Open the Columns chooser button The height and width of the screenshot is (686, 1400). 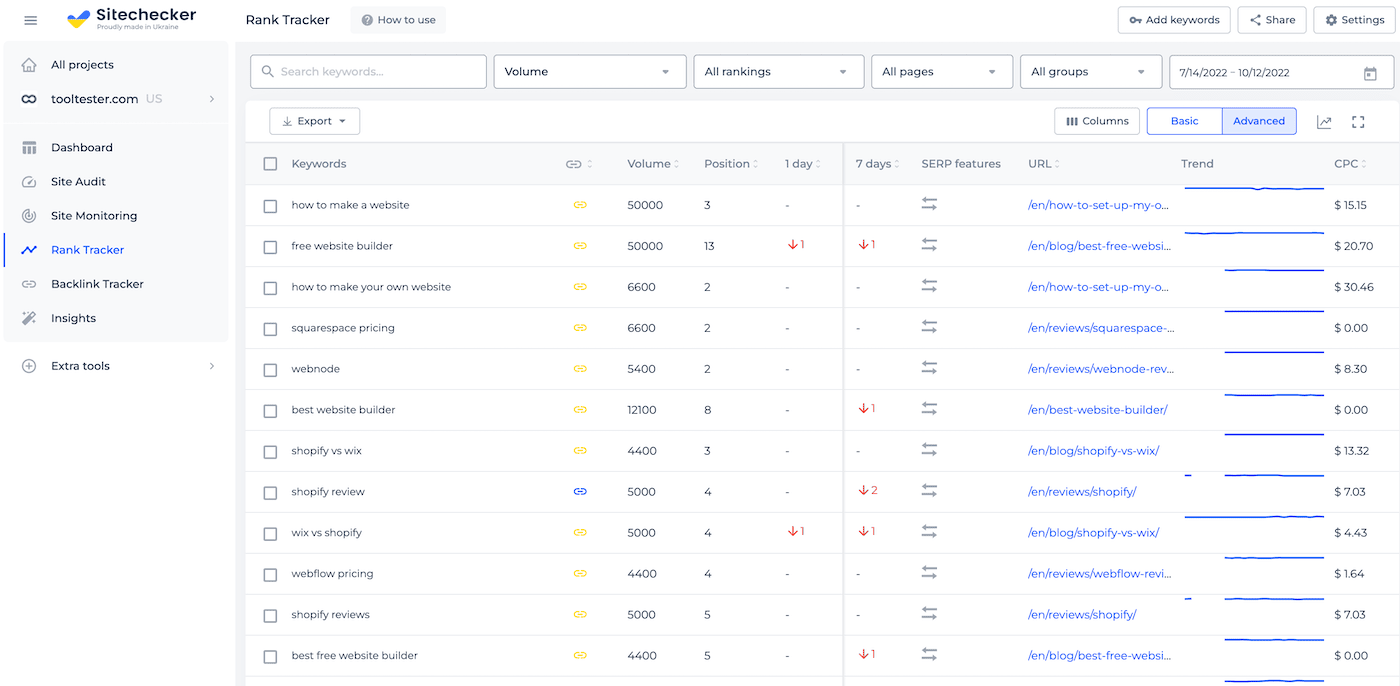[1097, 121]
